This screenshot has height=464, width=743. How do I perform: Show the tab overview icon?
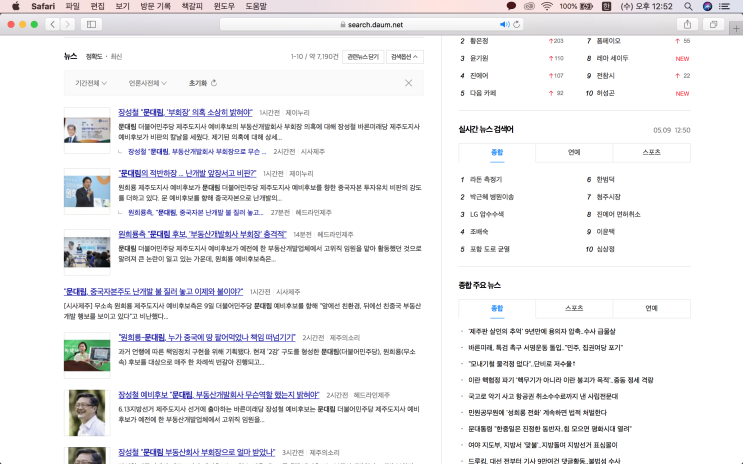pyautogui.click(x=713, y=24)
